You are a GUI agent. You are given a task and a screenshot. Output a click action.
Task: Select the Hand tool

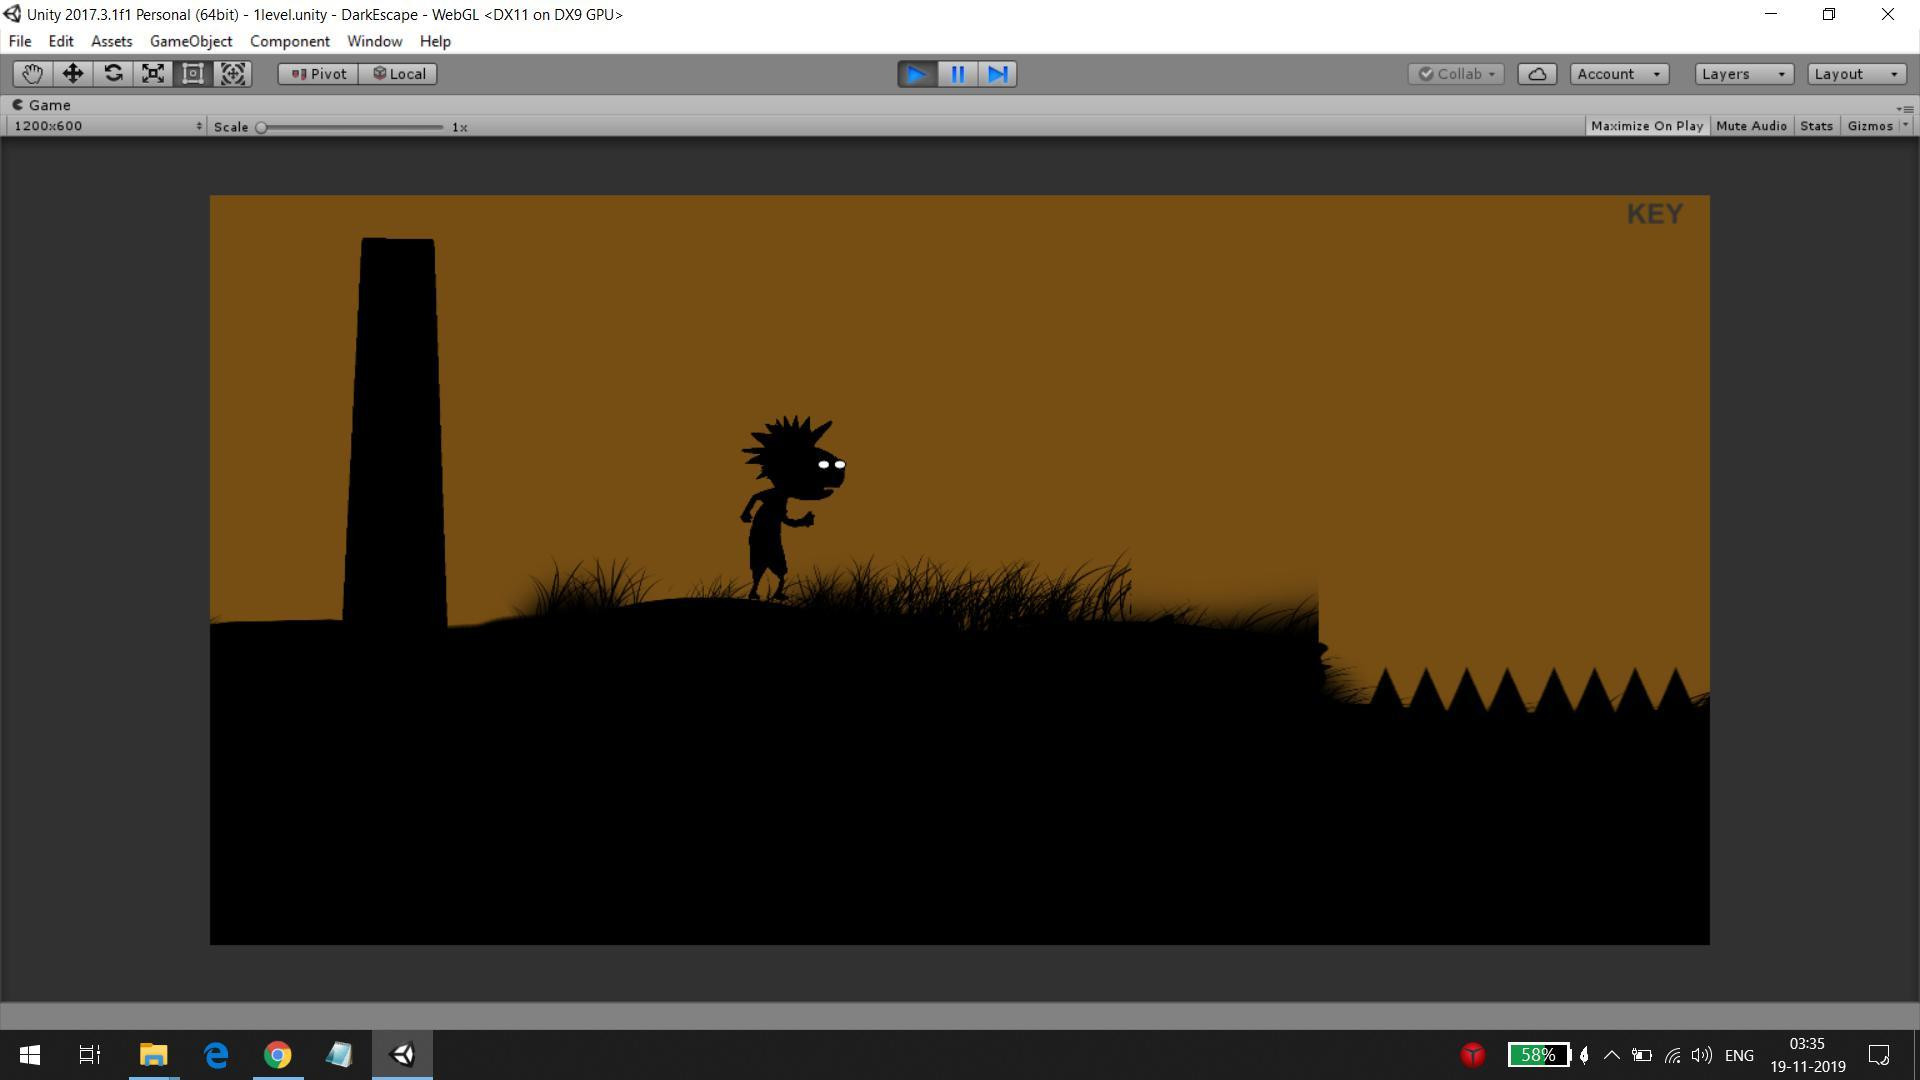[32, 74]
